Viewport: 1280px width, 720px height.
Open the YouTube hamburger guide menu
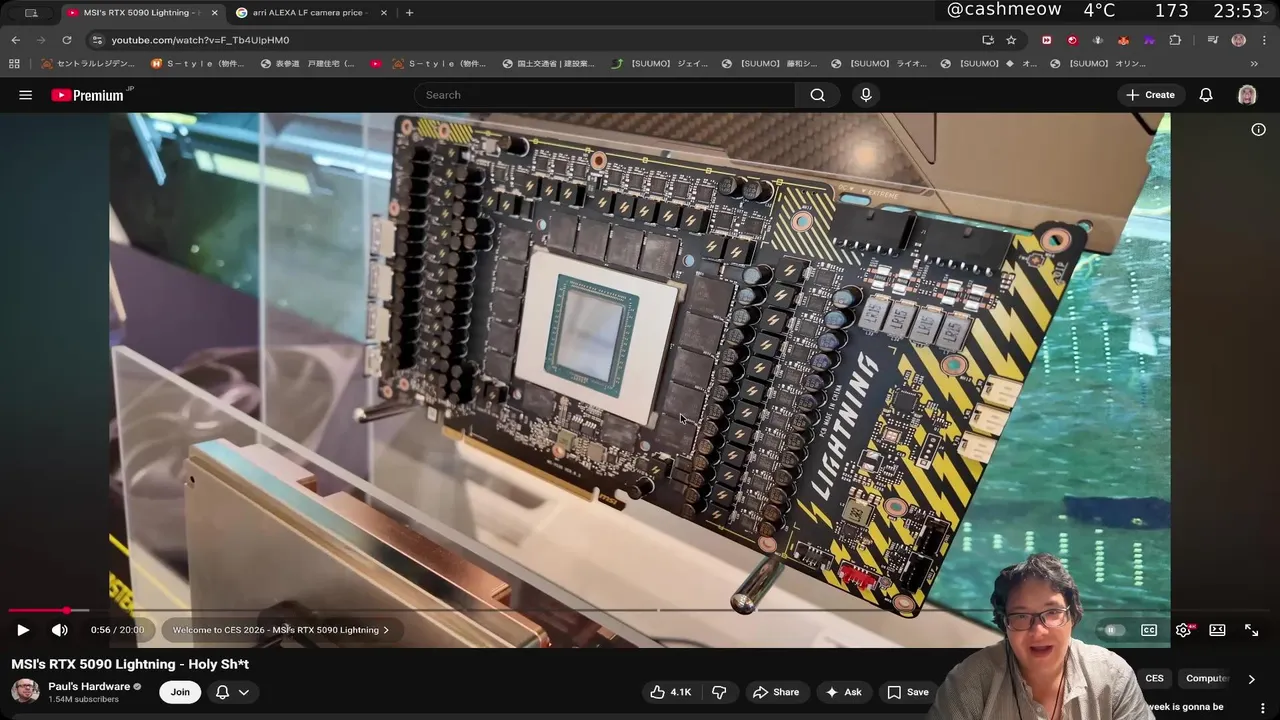tap(26, 95)
